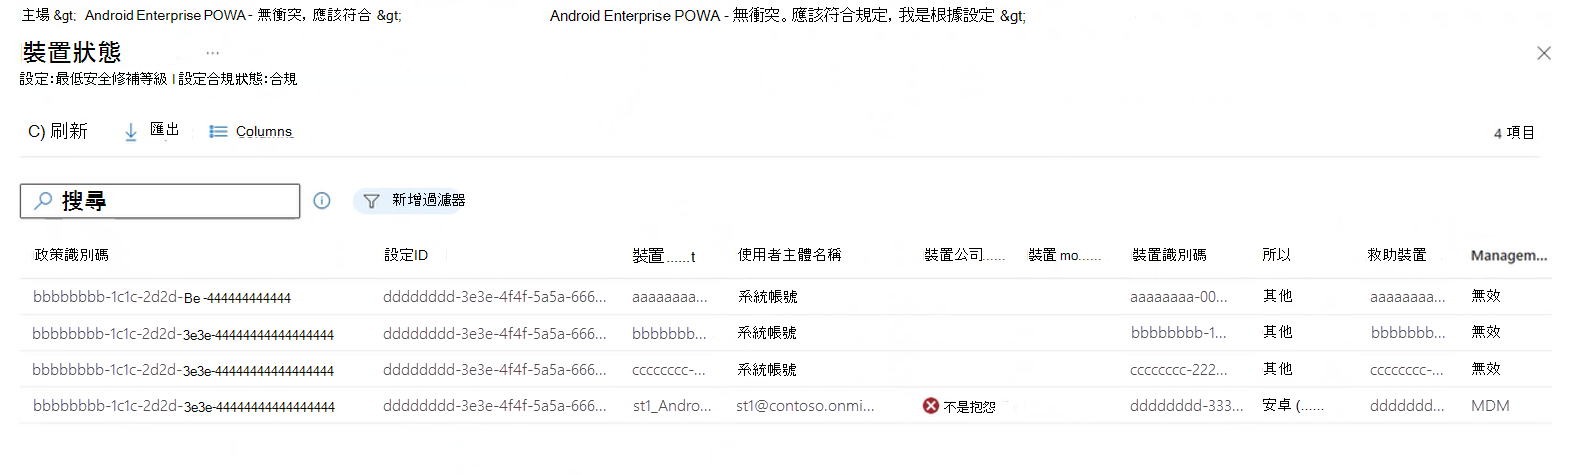
Task: Open the info icon beside search
Action: point(322,201)
